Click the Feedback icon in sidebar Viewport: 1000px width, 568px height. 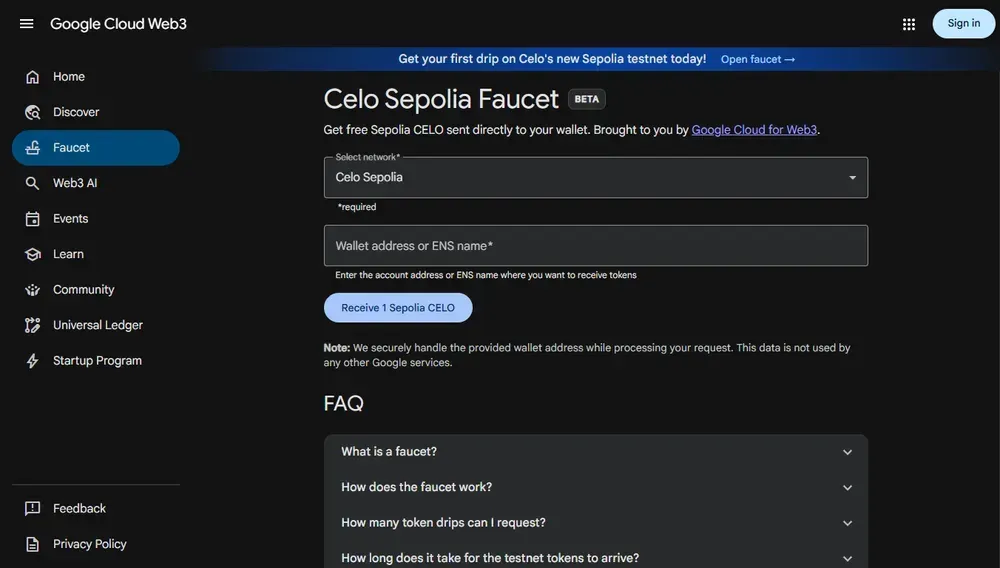pyautogui.click(x=33, y=509)
